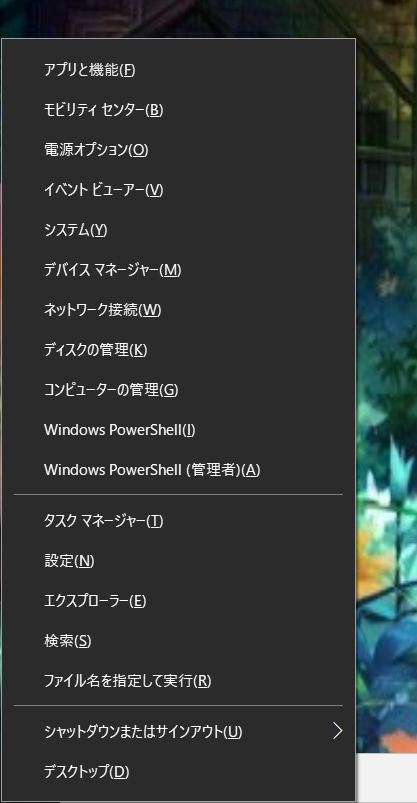Select モビリティ センター entry
The image size is (417, 803).
[178, 110]
